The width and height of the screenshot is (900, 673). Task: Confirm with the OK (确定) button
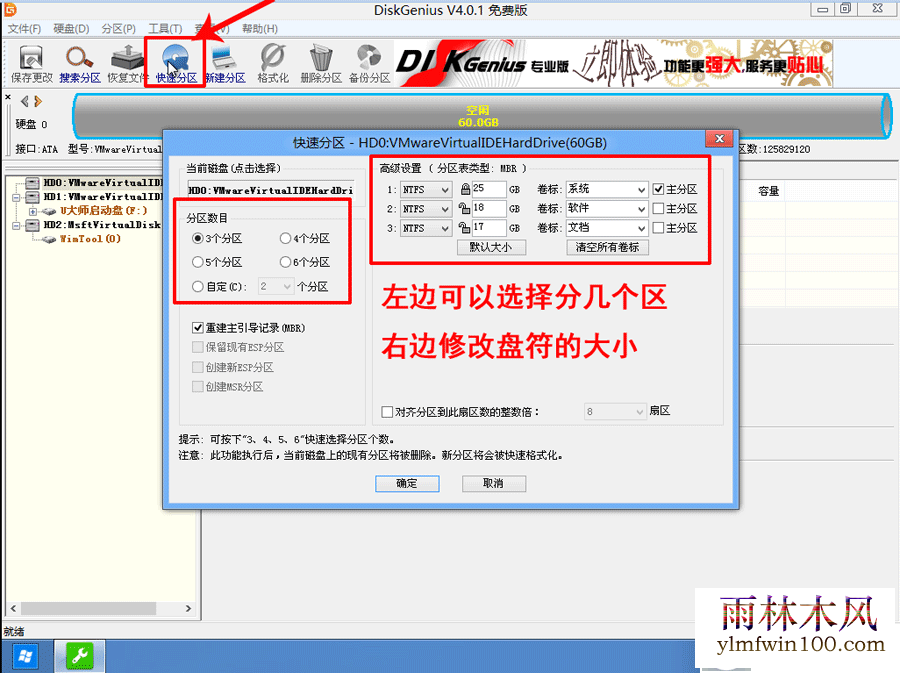point(408,484)
